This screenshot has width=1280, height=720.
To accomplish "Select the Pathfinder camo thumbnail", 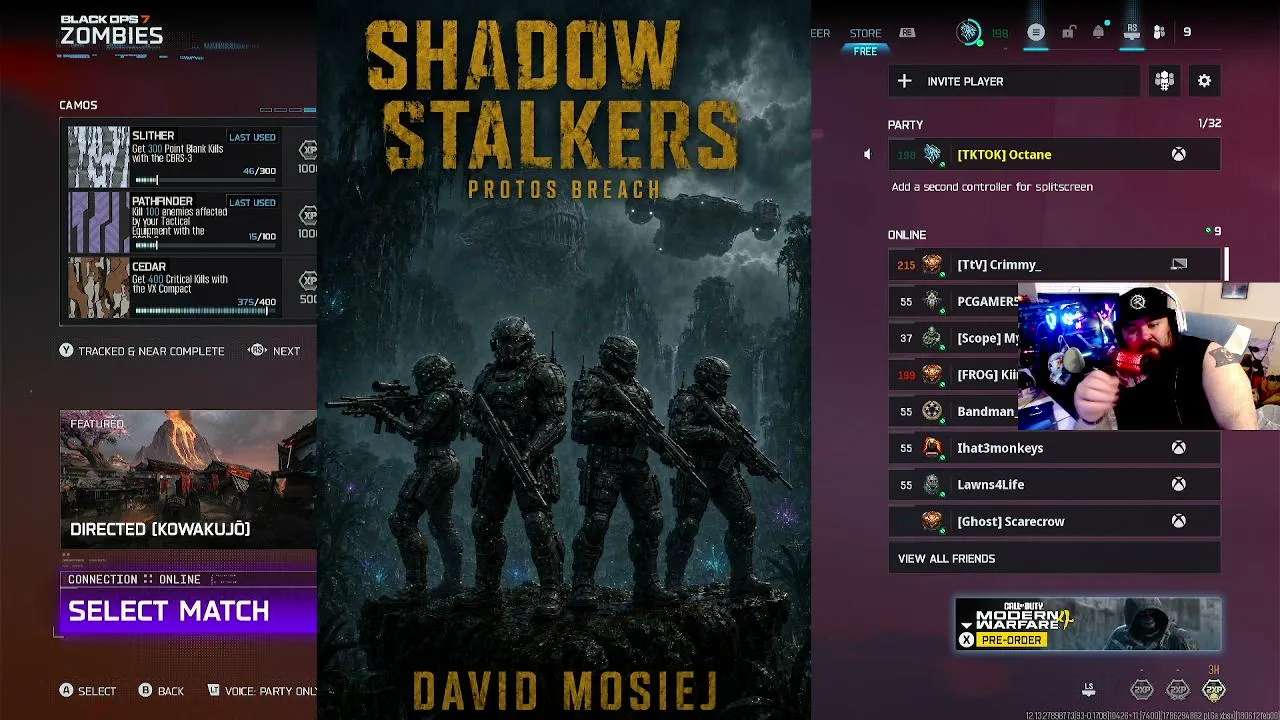I will (x=98, y=222).
